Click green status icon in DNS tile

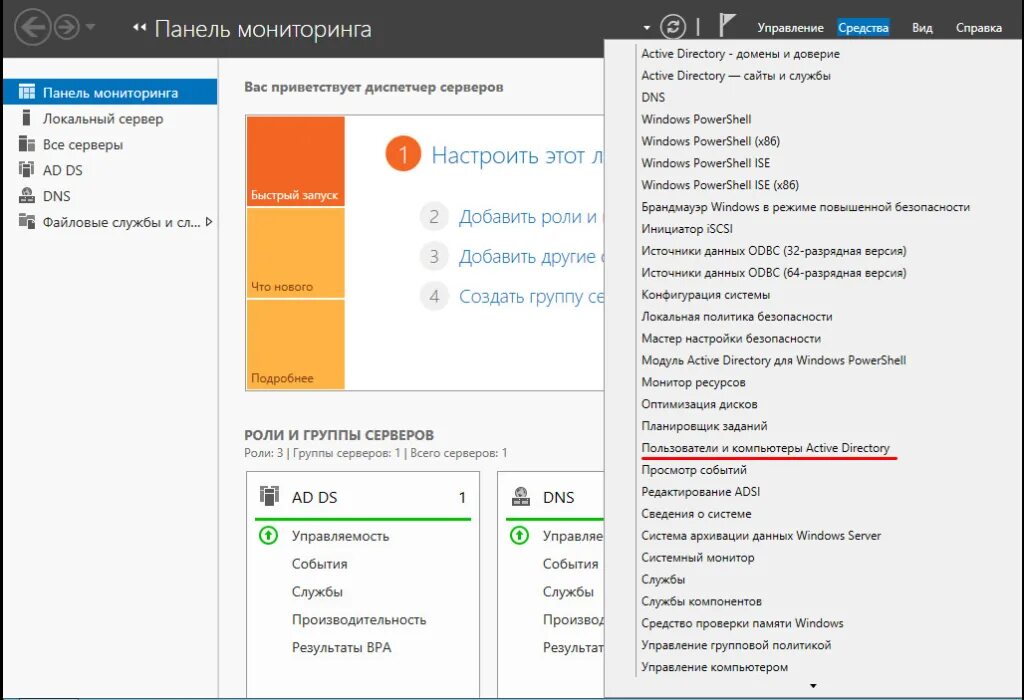(x=519, y=535)
